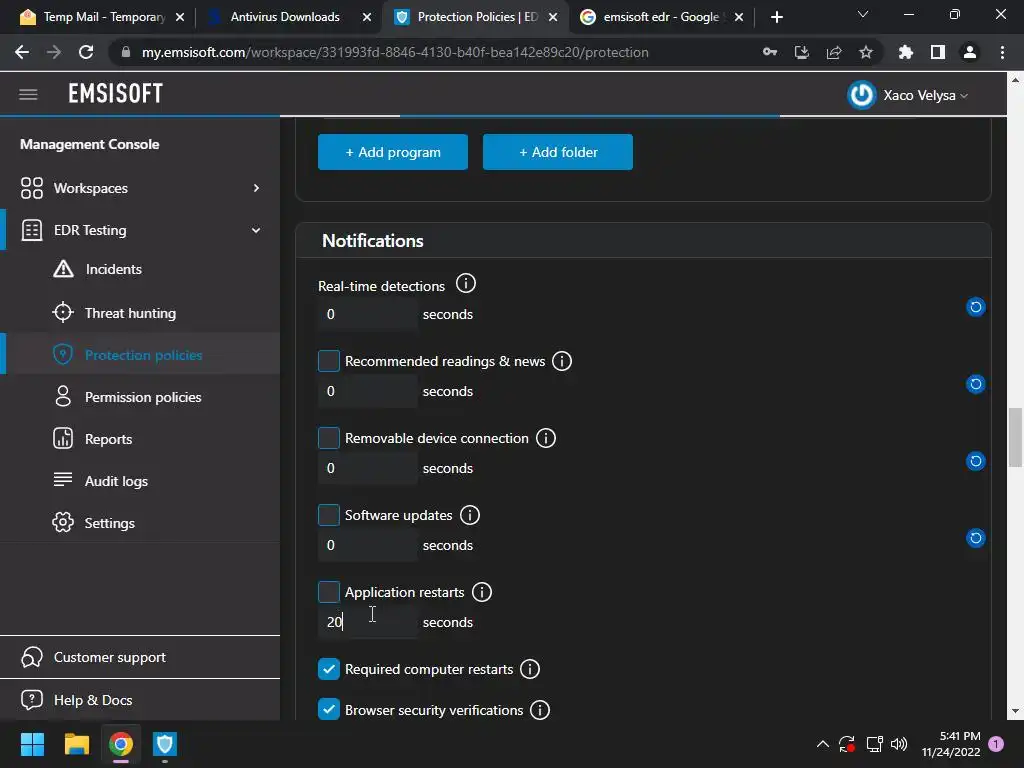Screen dimensions: 1024x768
Task: Show info for Real-time detections
Action: (x=466, y=283)
